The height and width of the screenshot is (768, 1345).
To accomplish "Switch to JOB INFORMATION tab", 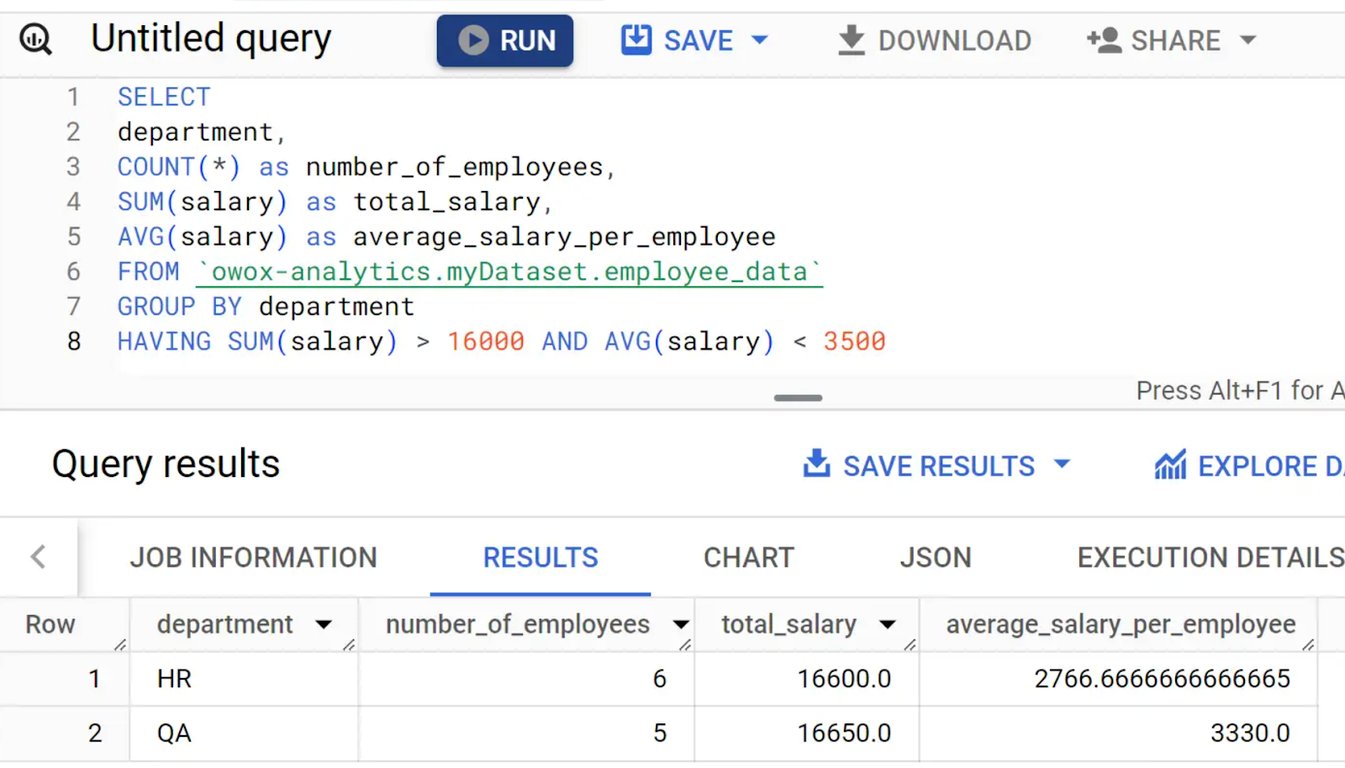I will coord(253,558).
